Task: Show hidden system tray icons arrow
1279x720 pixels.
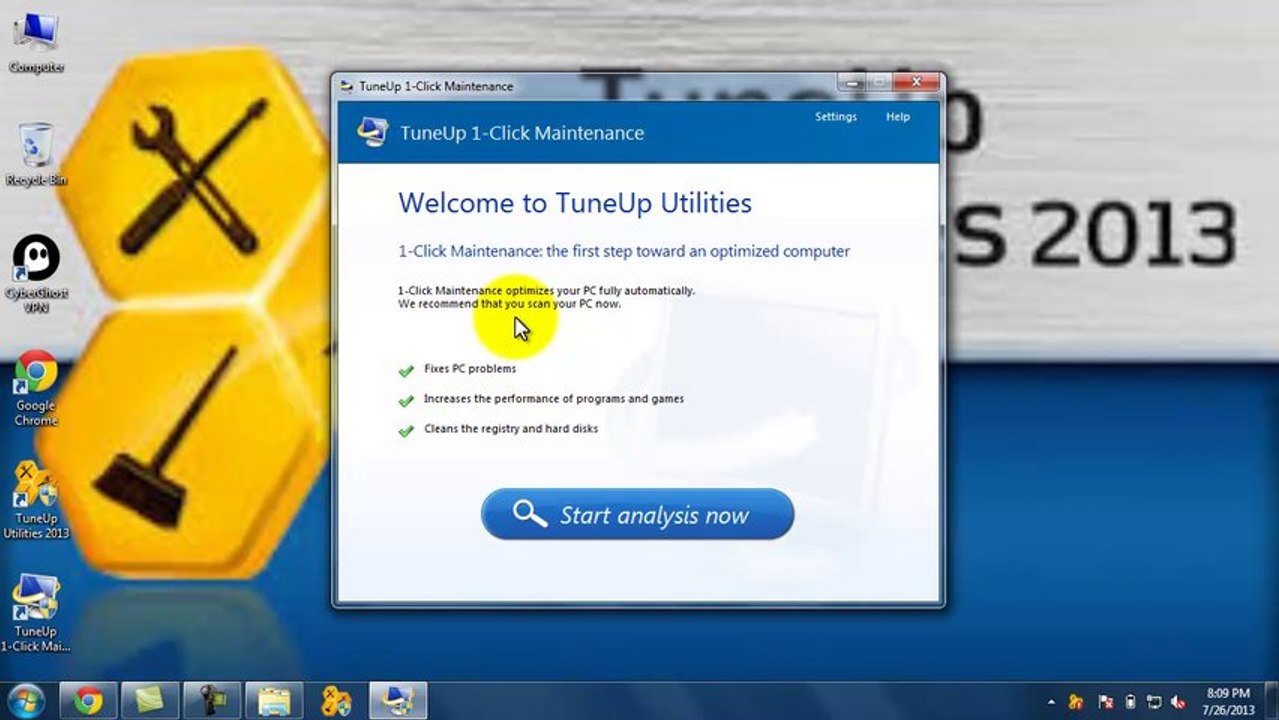Action: [x=1052, y=702]
